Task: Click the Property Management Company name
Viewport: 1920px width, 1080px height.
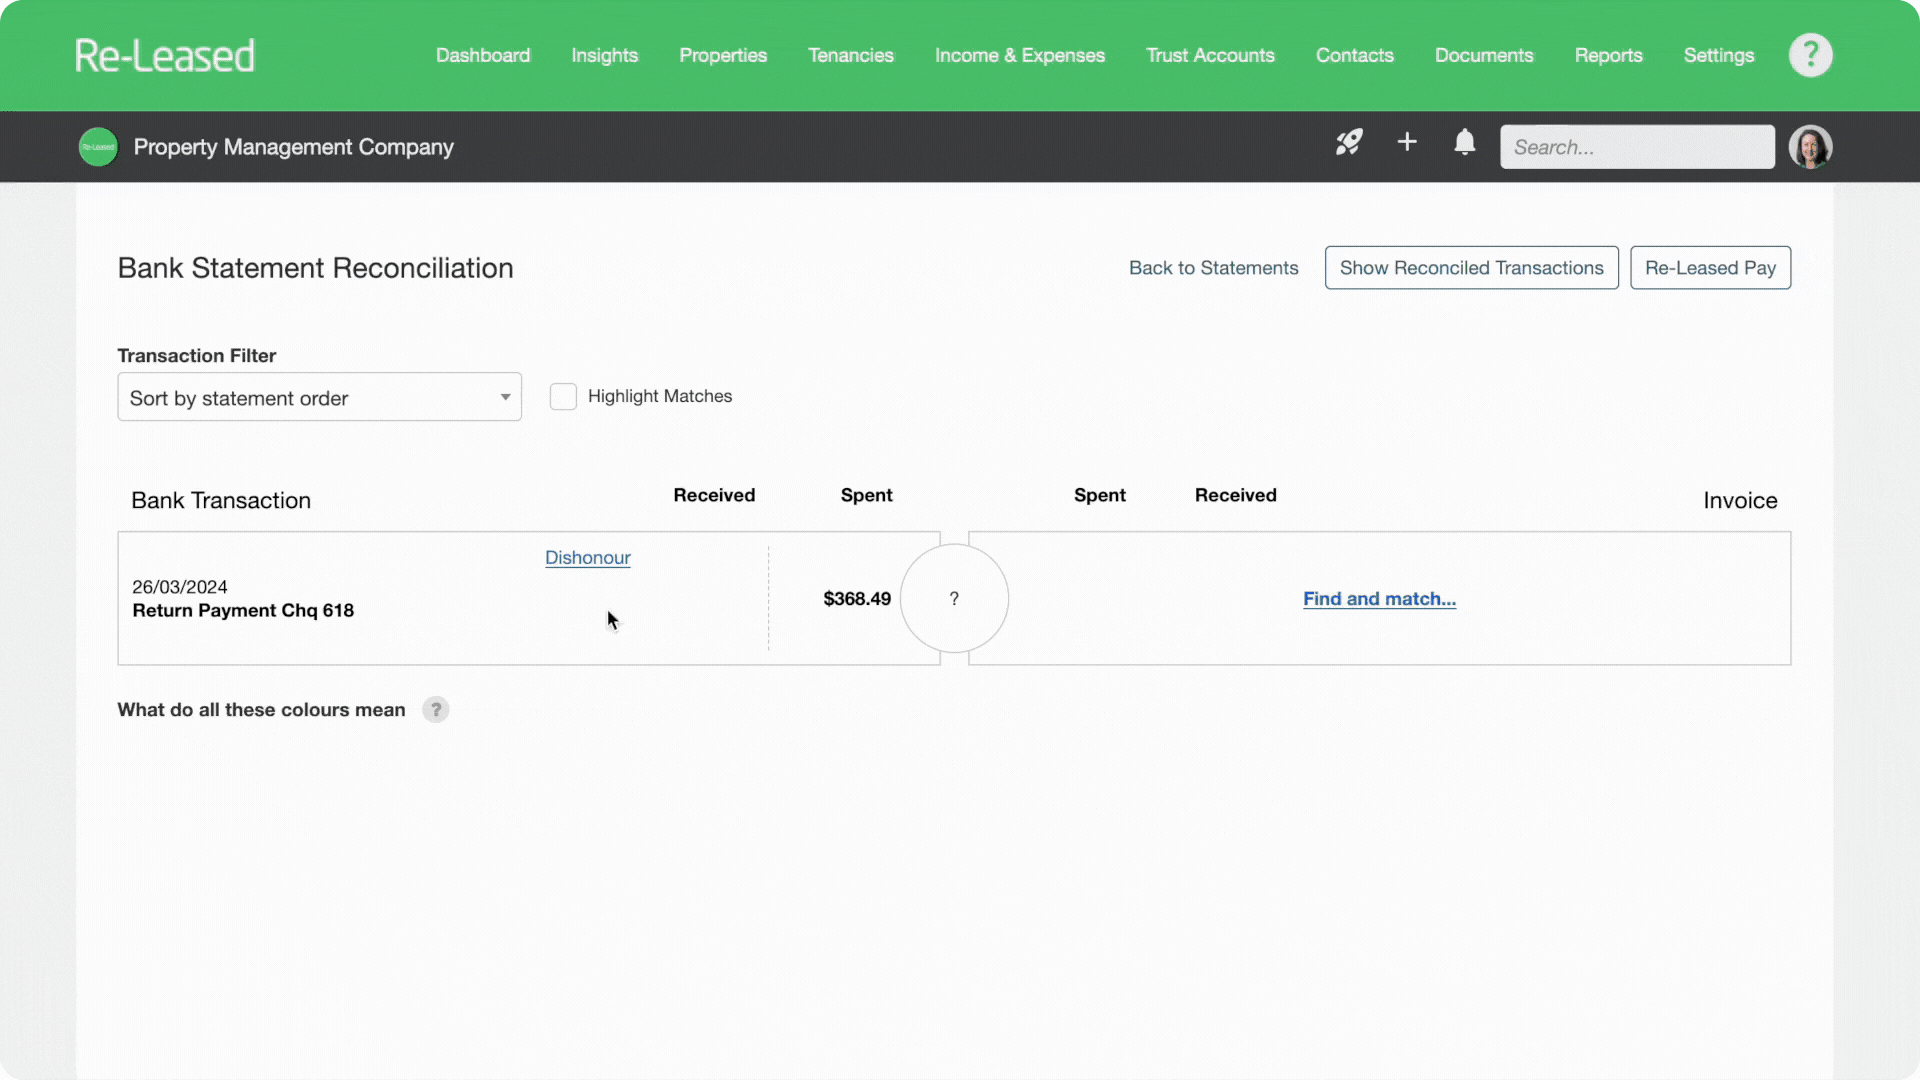Action: point(293,147)
